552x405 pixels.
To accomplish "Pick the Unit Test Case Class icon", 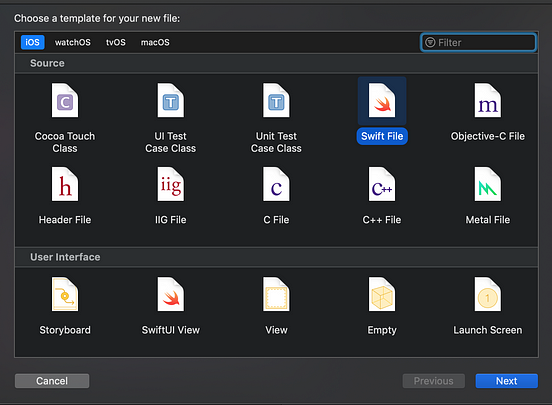I will 276,100.
